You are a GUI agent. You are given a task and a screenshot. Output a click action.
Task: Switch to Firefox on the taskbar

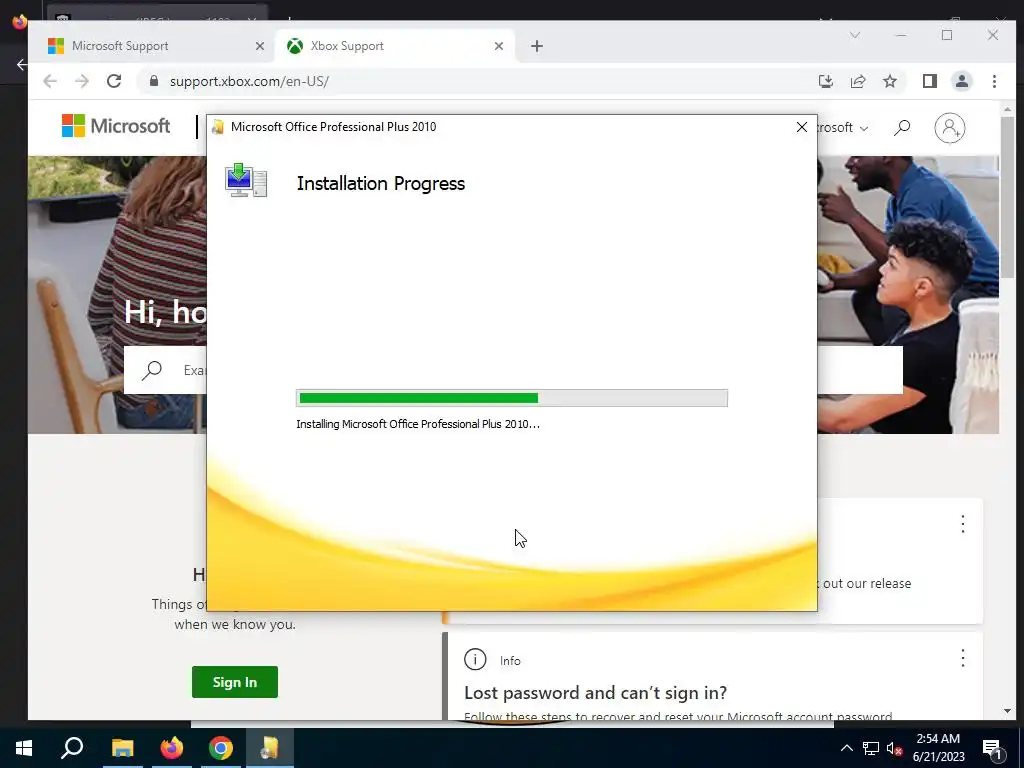click(171, 748)
